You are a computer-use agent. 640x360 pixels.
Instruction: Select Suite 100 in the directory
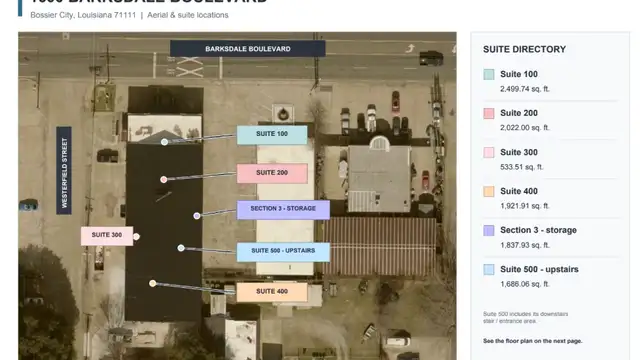(519, 74)
